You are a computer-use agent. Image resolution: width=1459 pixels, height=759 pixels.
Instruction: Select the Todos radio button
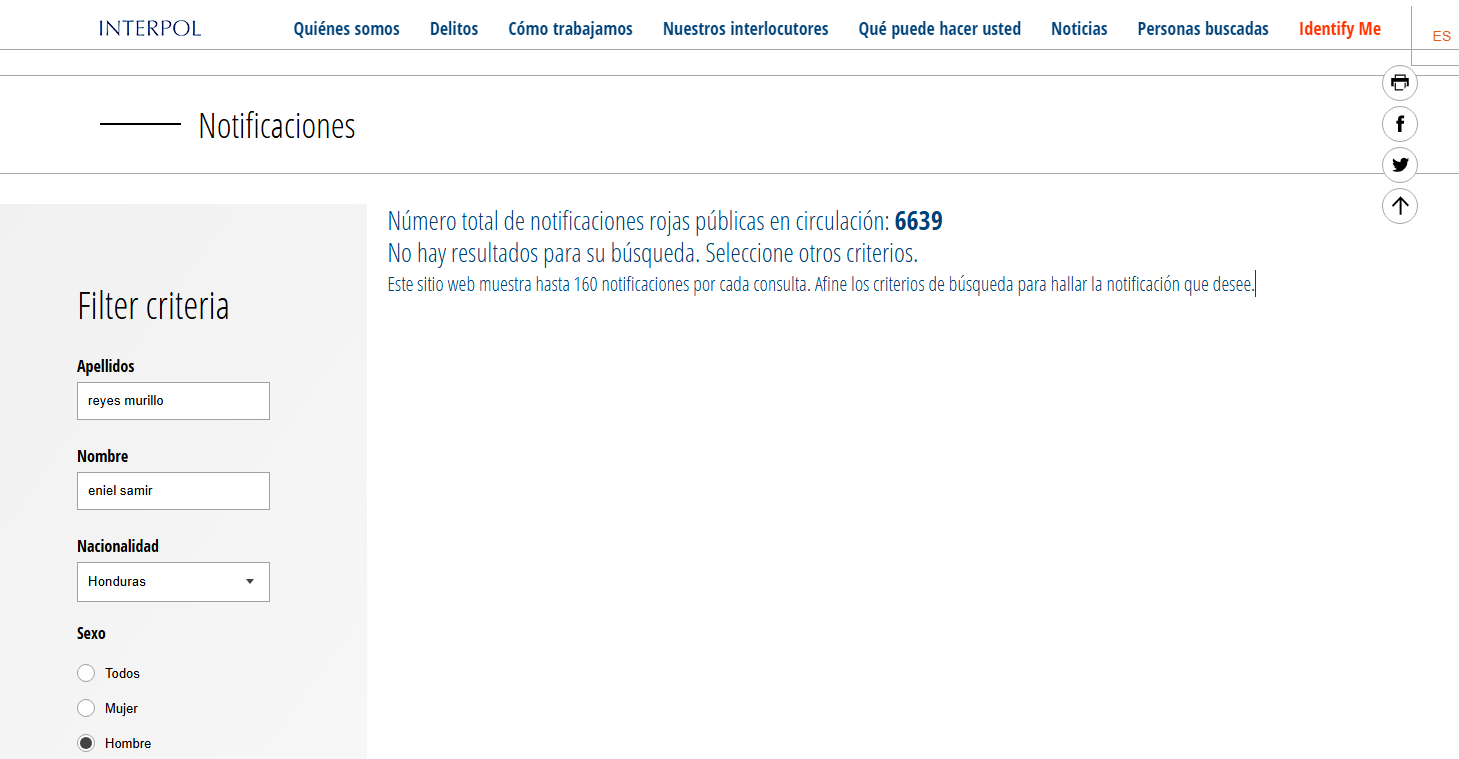coord(86,673)
